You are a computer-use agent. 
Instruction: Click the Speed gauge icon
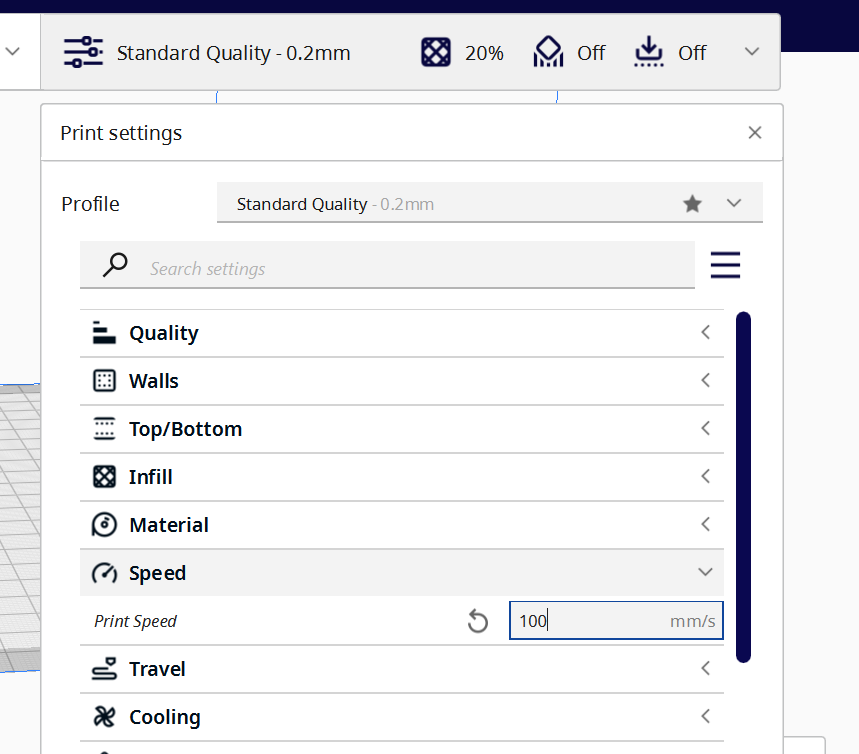coord(104,573)
